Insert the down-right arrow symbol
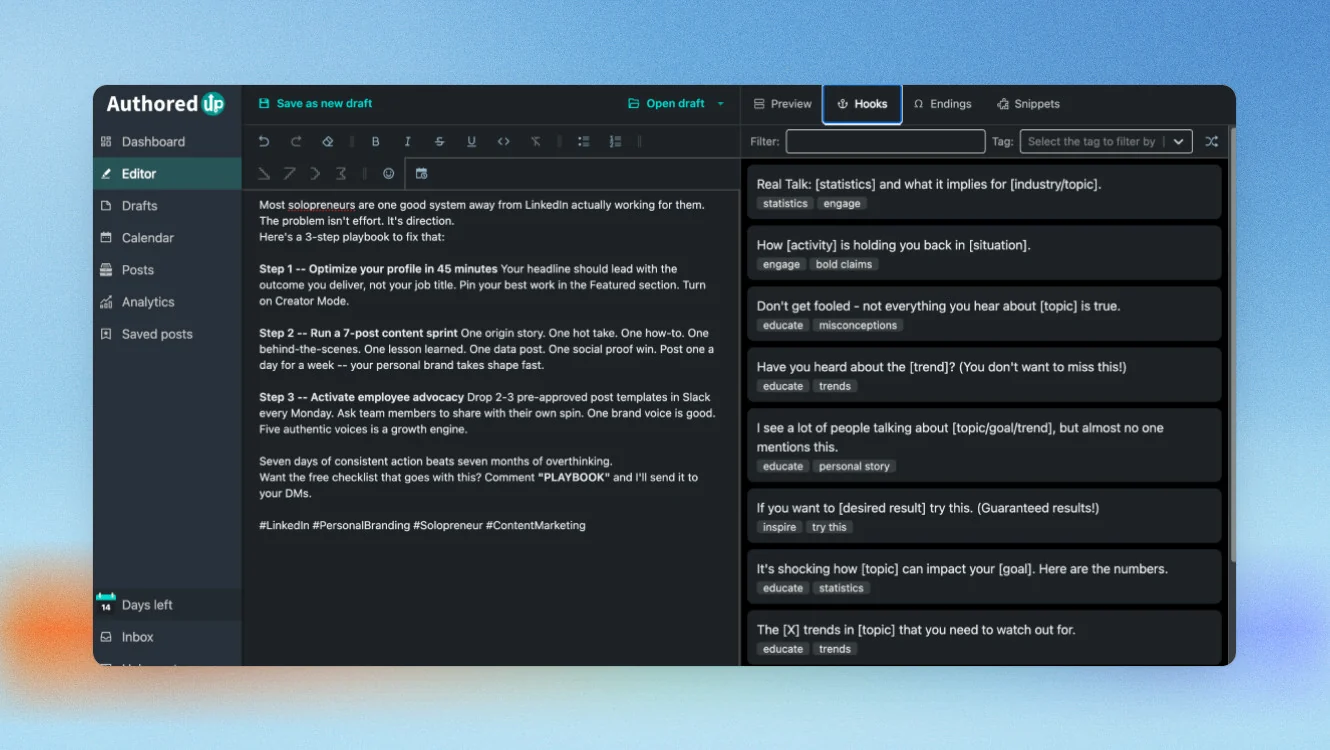 coord(264,174)
